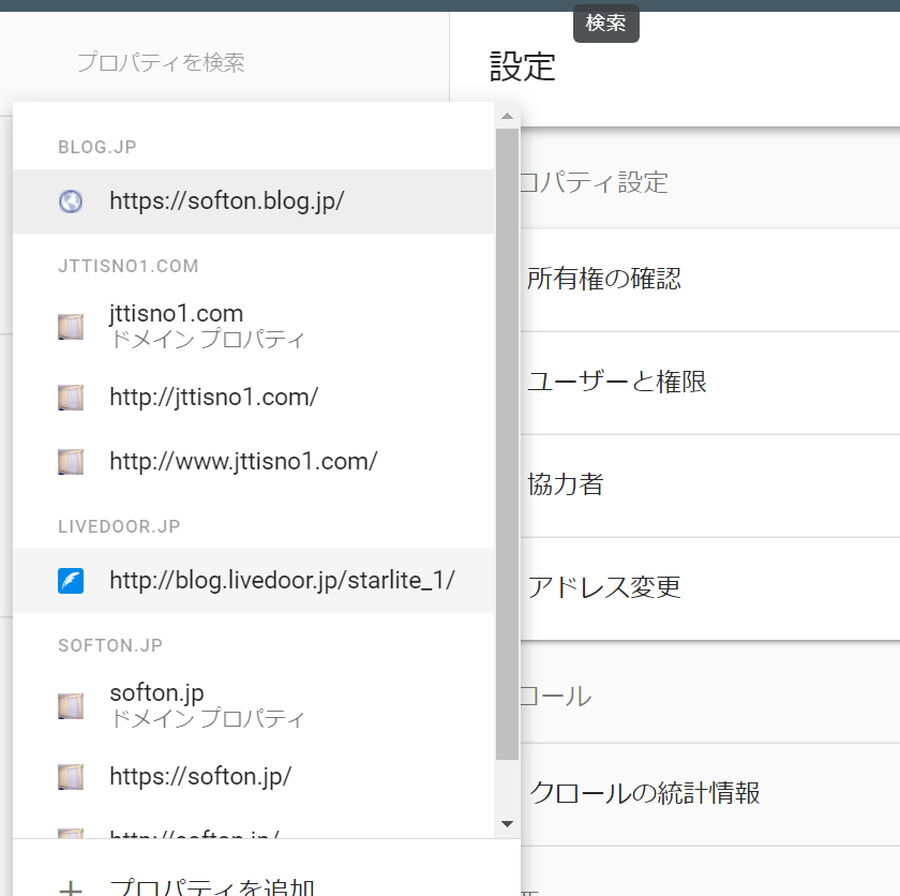Click the favicon beside https://softon.jp/
The height and width of the screenshot is (896, 900).
(71, 777)
